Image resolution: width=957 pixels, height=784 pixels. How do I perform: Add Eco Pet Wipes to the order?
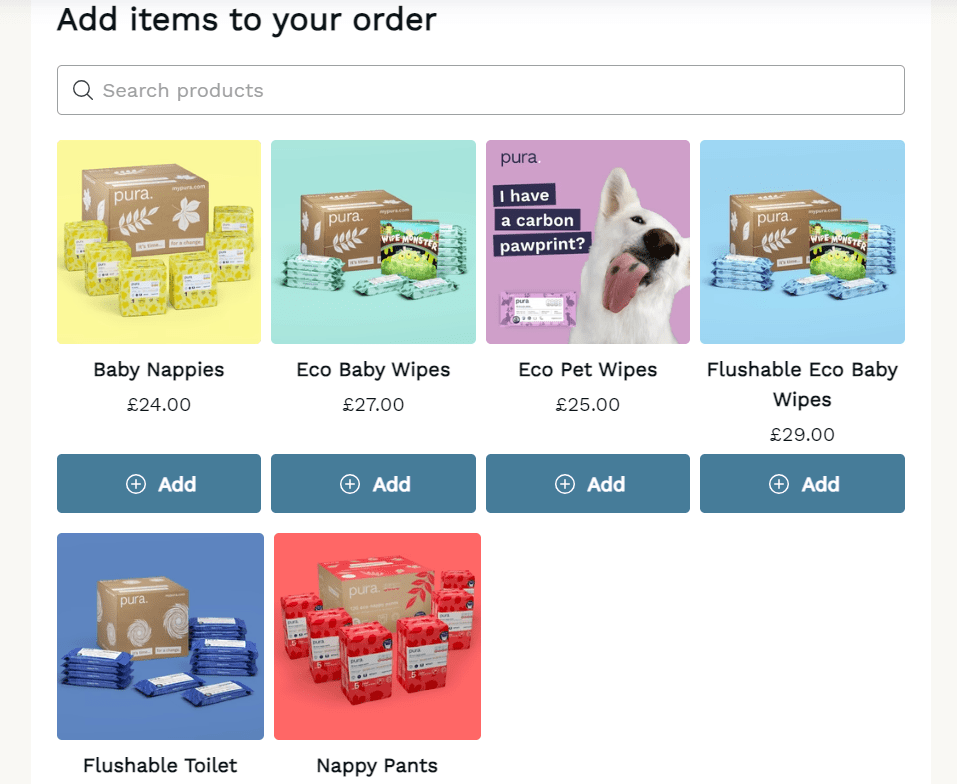point(587,483)
